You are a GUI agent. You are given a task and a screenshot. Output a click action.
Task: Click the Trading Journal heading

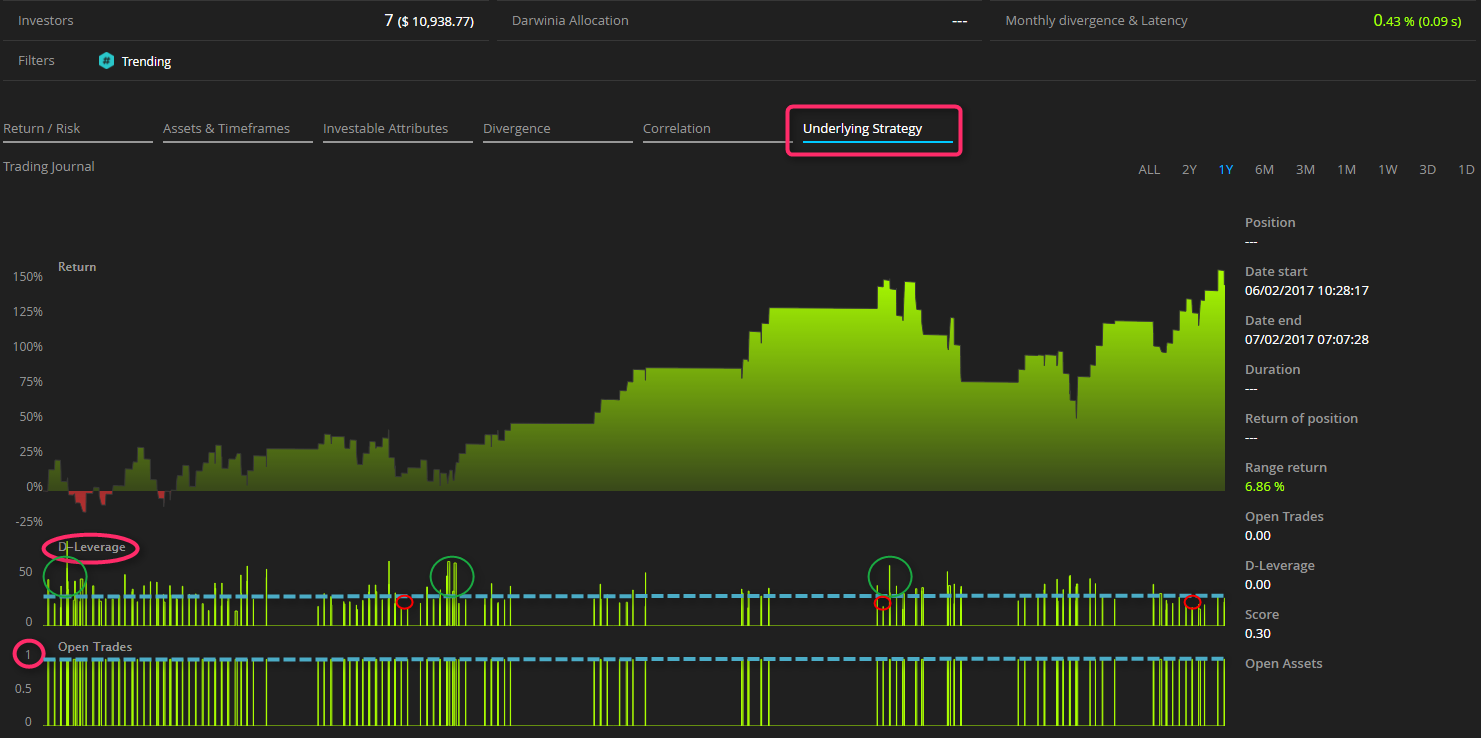pos(49,167)
